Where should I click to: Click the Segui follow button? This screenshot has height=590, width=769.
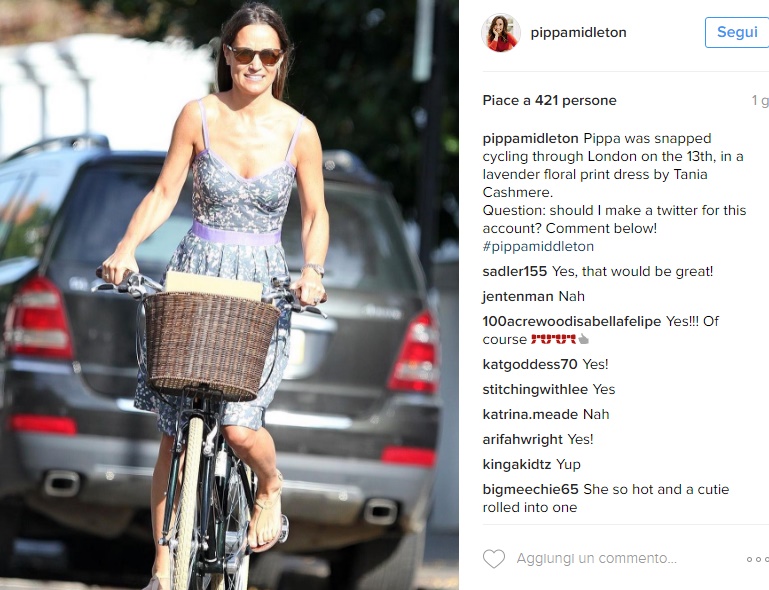click(737, 32)
